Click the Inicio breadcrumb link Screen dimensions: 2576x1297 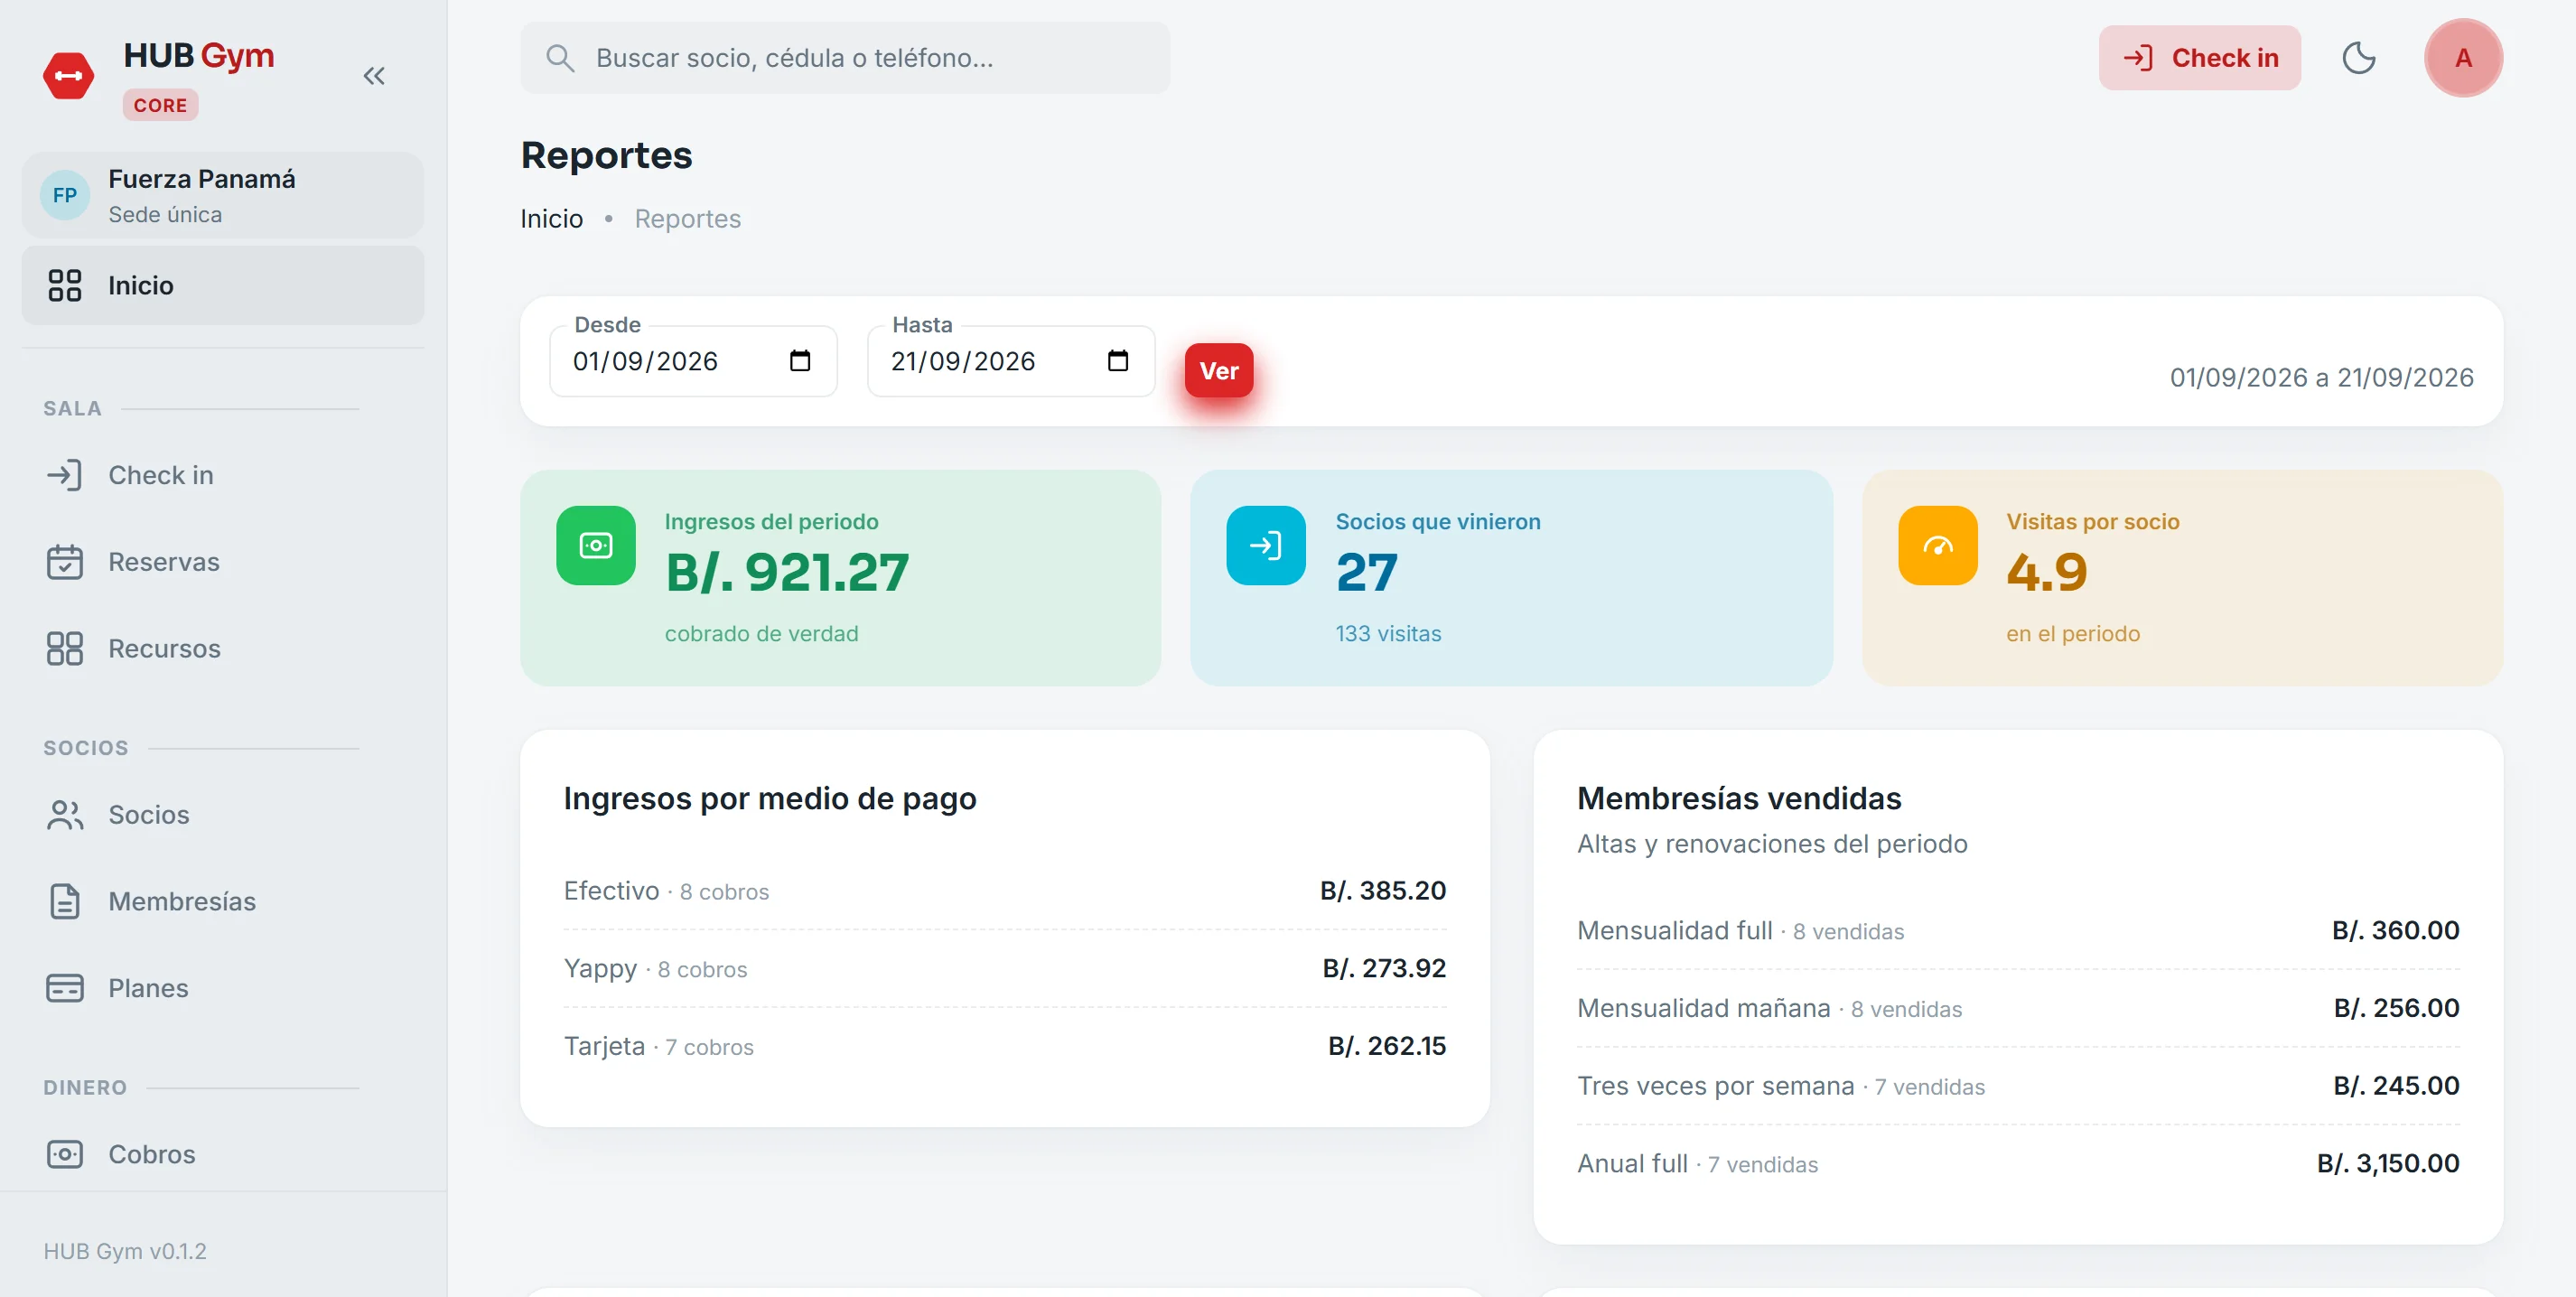click(x=552, y=219)
